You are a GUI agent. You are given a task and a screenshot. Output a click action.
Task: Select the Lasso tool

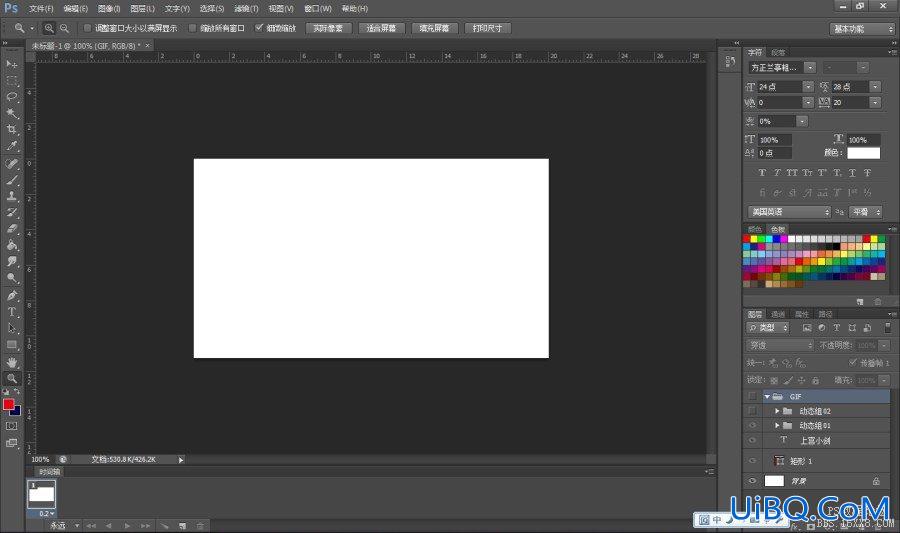pos(11,96)
